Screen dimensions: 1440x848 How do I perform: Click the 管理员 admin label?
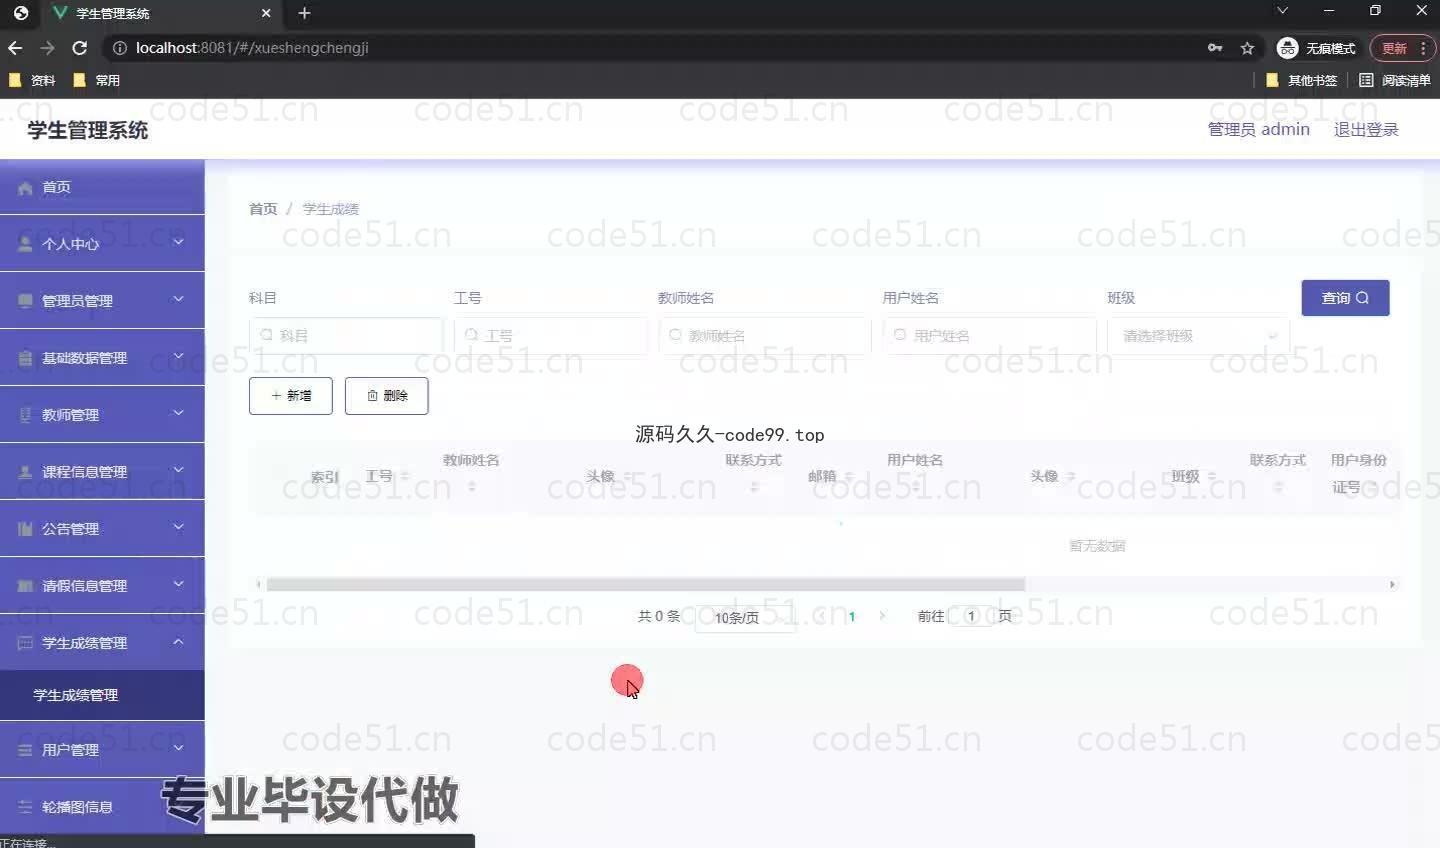(1259, 130)
